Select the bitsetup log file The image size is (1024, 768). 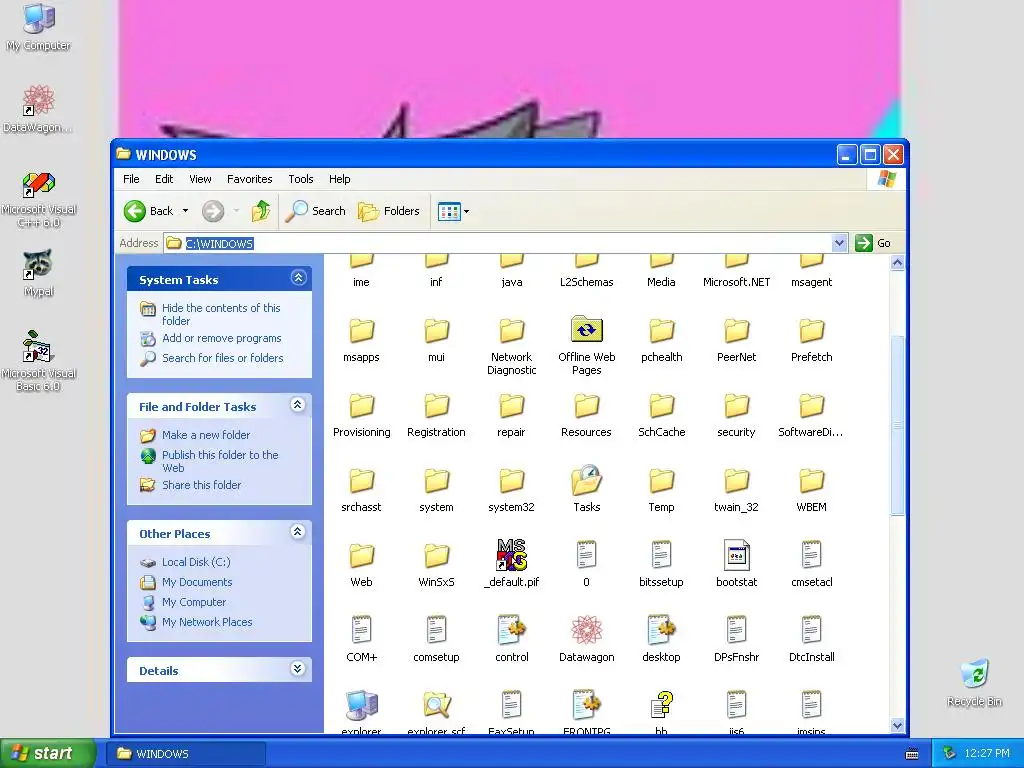(x=661, y=565)
